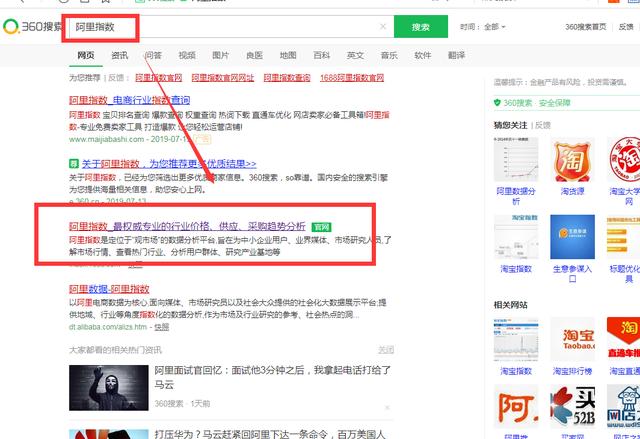Viewport: 640px width, 439px height.
Task: Click the green 官网 badge
Action: coord(322,227)
